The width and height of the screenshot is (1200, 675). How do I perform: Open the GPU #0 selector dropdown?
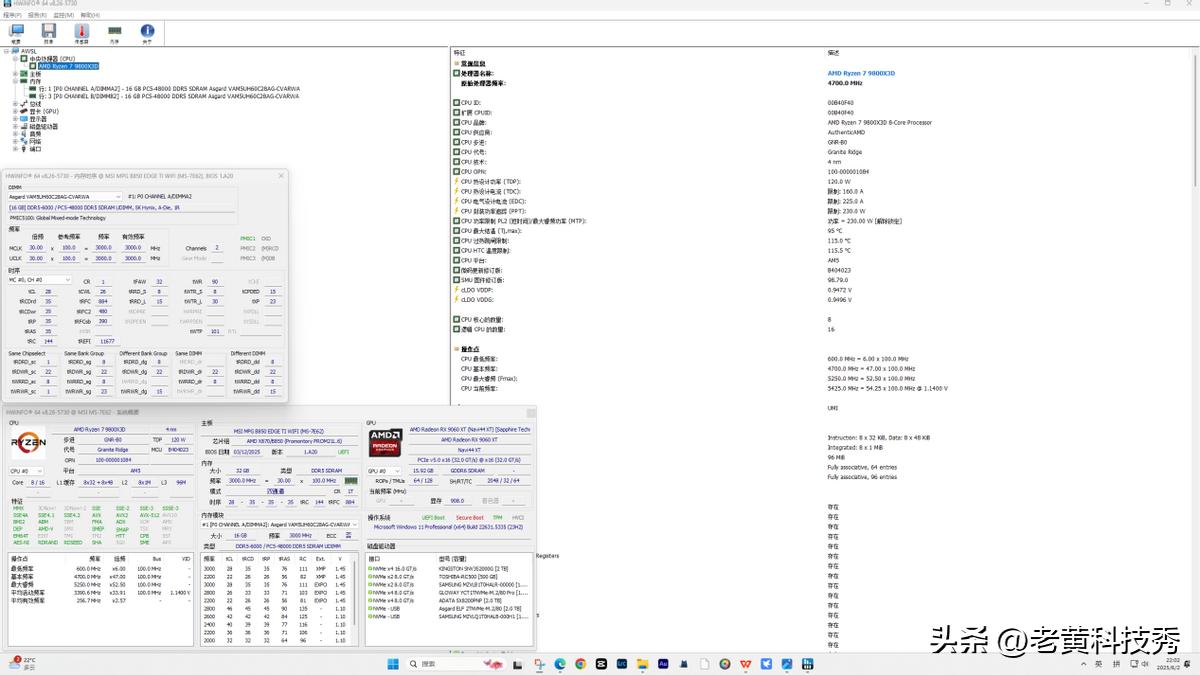coord(377,471)
